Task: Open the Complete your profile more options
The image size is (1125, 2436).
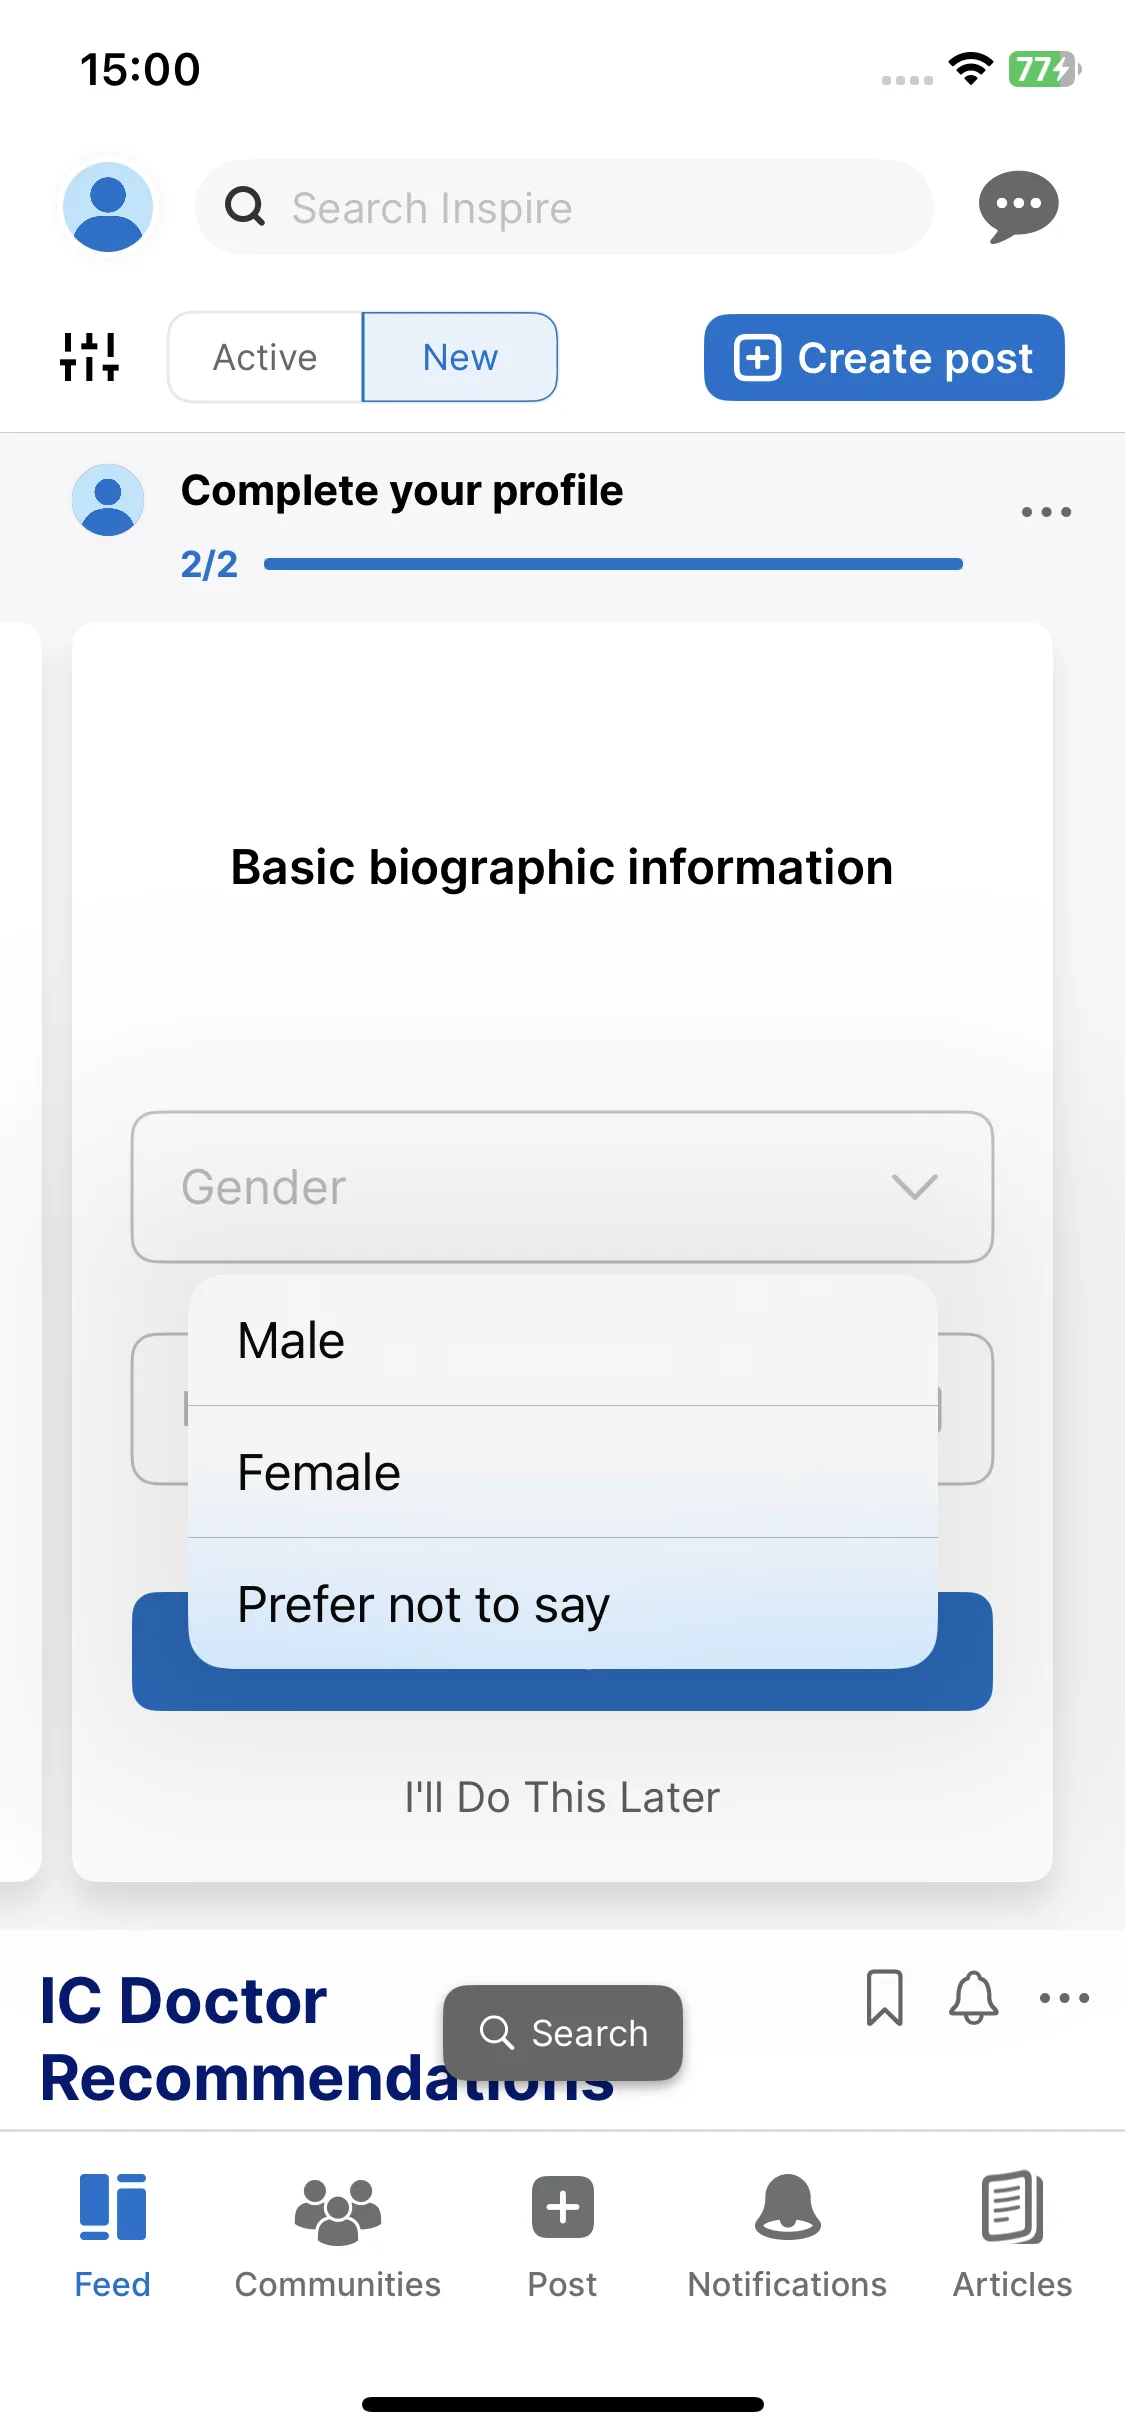Action: (1046, 512)
